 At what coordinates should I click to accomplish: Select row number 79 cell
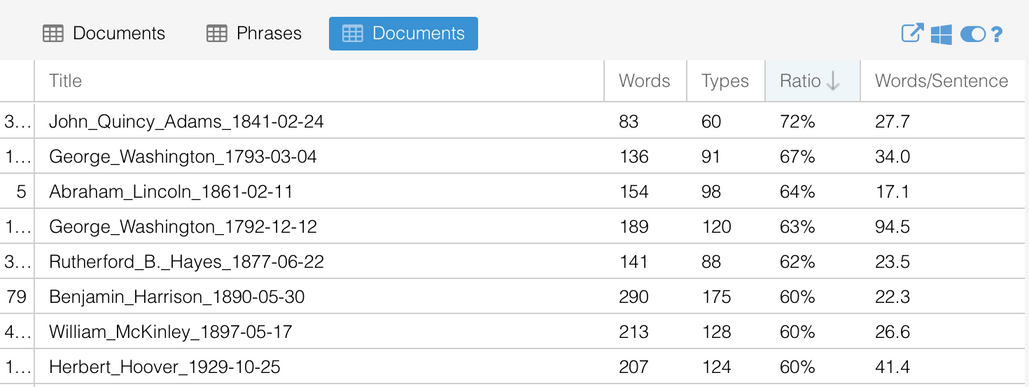click(x=16, y=297)
